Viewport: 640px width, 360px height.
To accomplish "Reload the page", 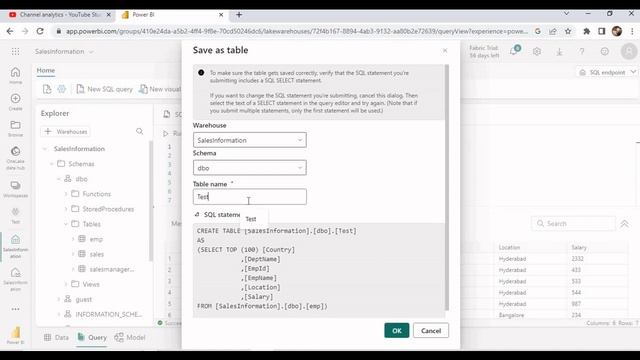I will 40,31.
